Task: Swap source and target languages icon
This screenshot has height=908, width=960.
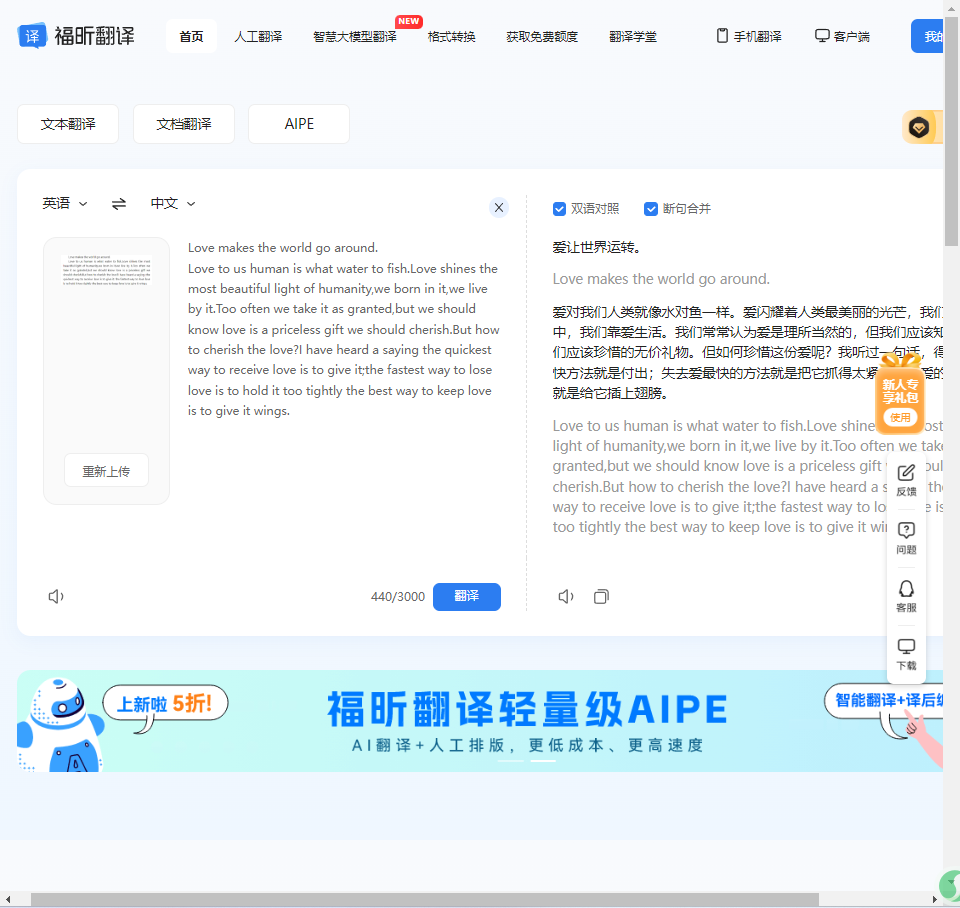Action: click(x=119, y=203)
